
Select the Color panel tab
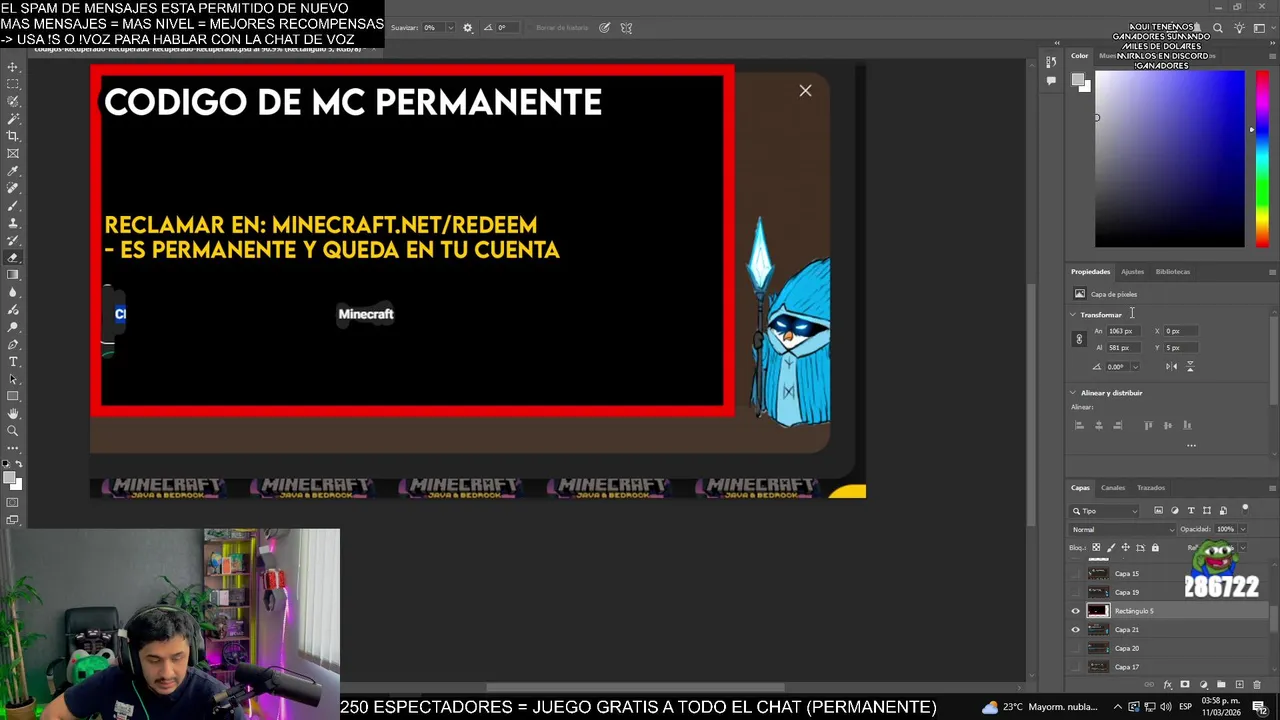pyautogui.click(x=1080, y=56)
